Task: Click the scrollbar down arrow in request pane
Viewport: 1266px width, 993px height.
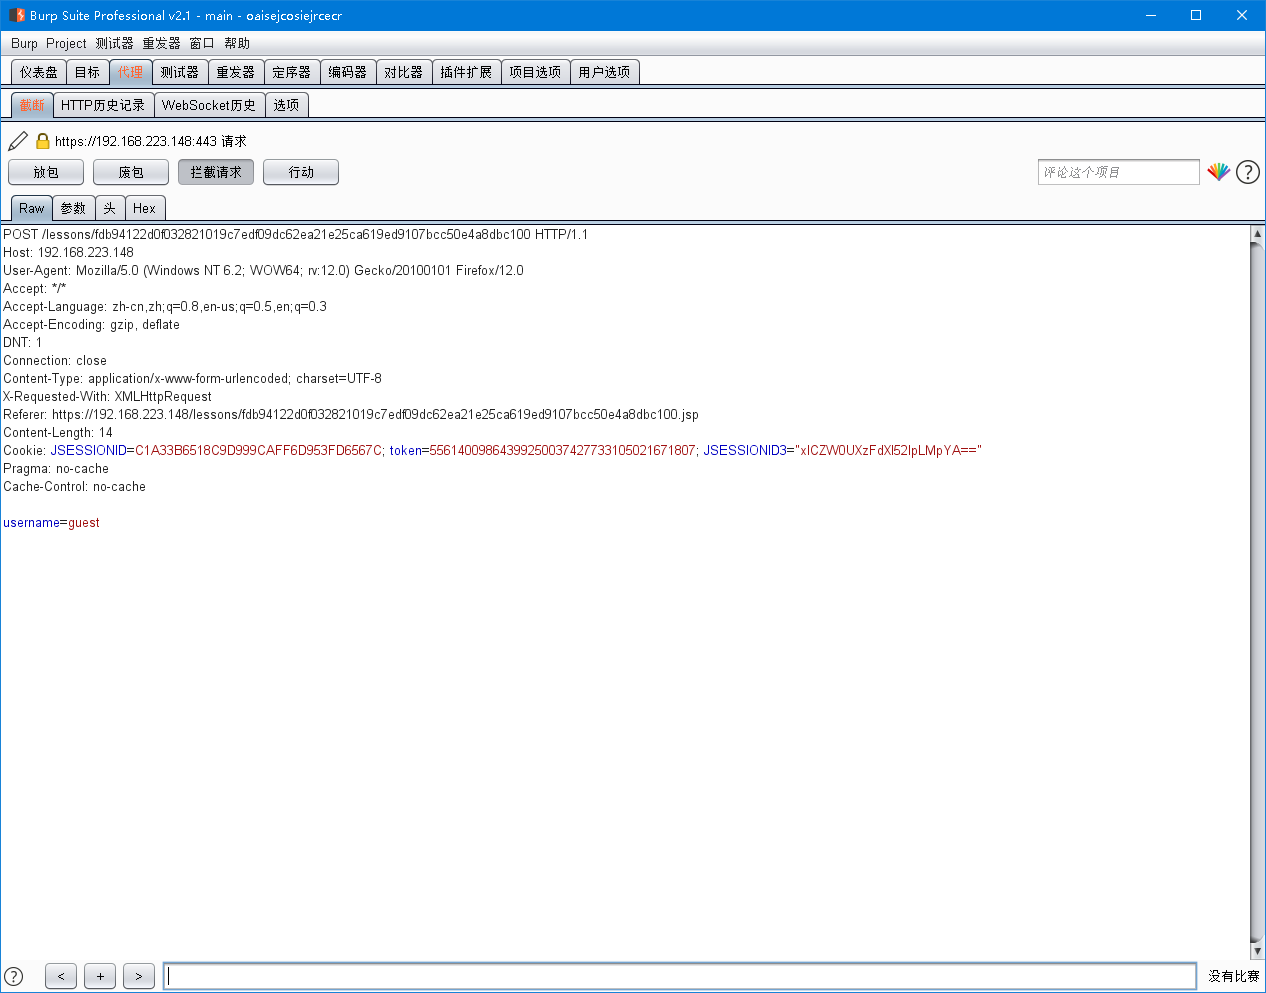Action: pyautogui.click(x=1257, y=951)
